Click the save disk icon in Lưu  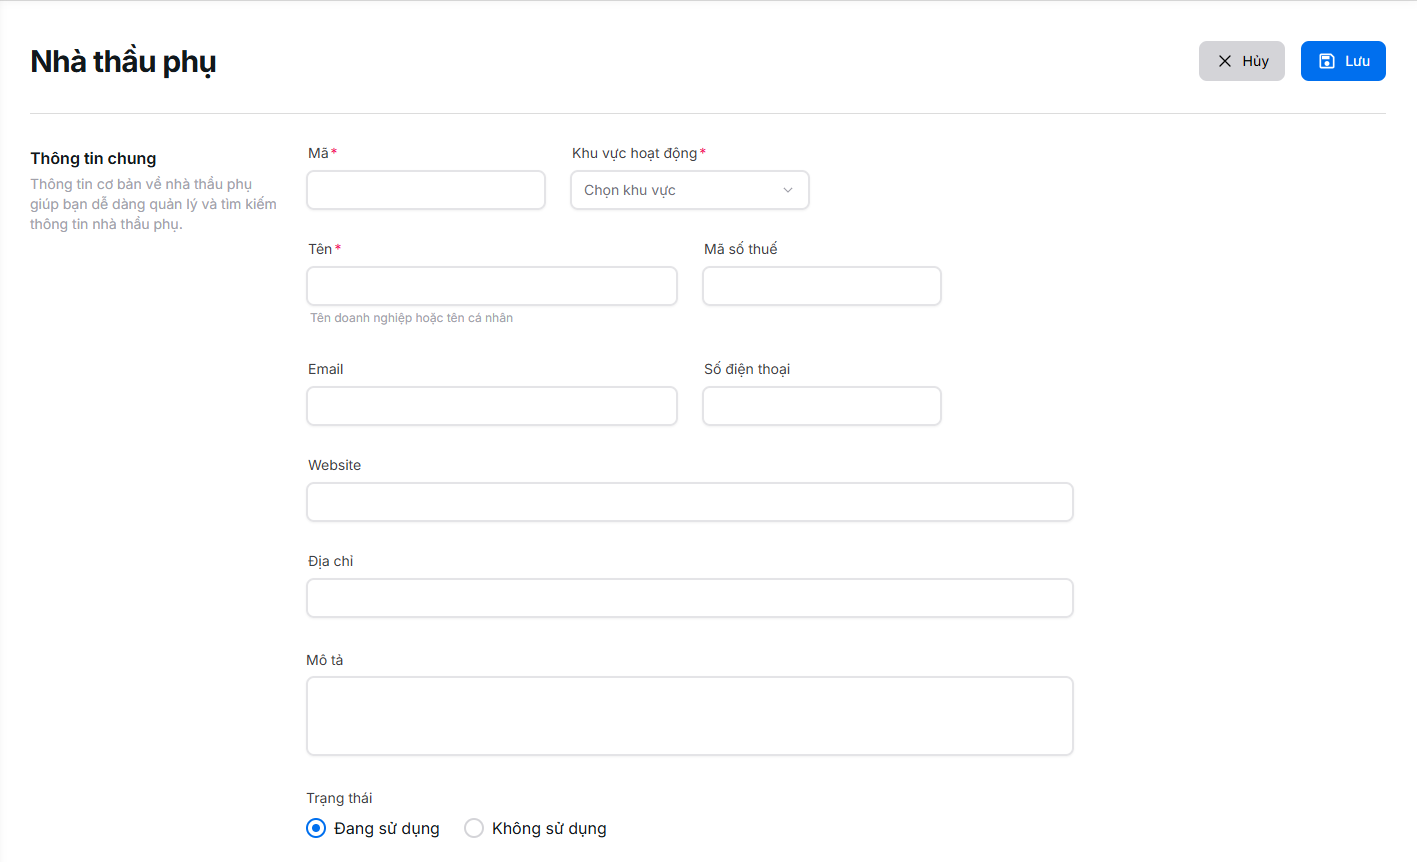pyautogui.click(x=1327, y=61)
